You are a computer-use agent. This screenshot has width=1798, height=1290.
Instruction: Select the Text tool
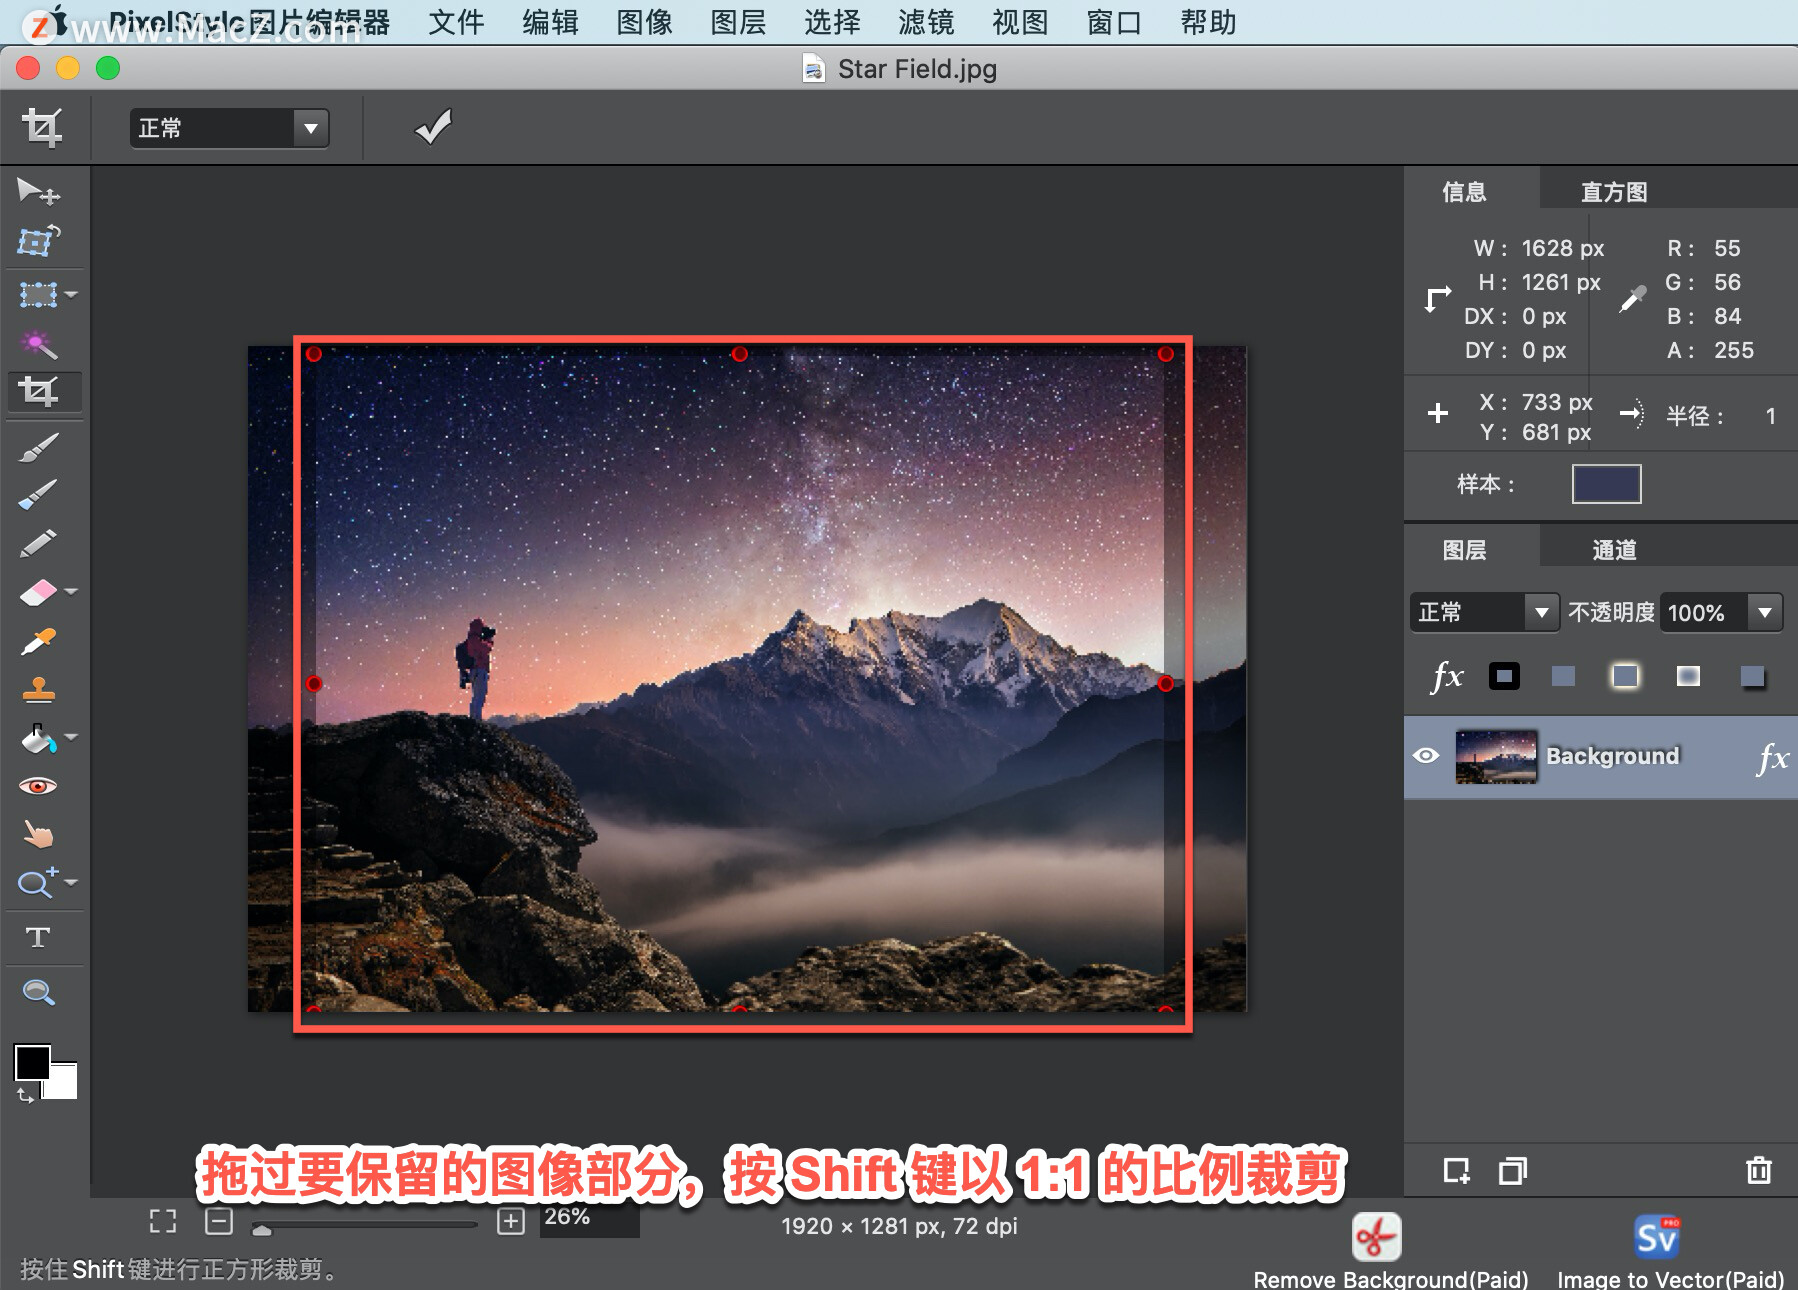click(40, 937)
